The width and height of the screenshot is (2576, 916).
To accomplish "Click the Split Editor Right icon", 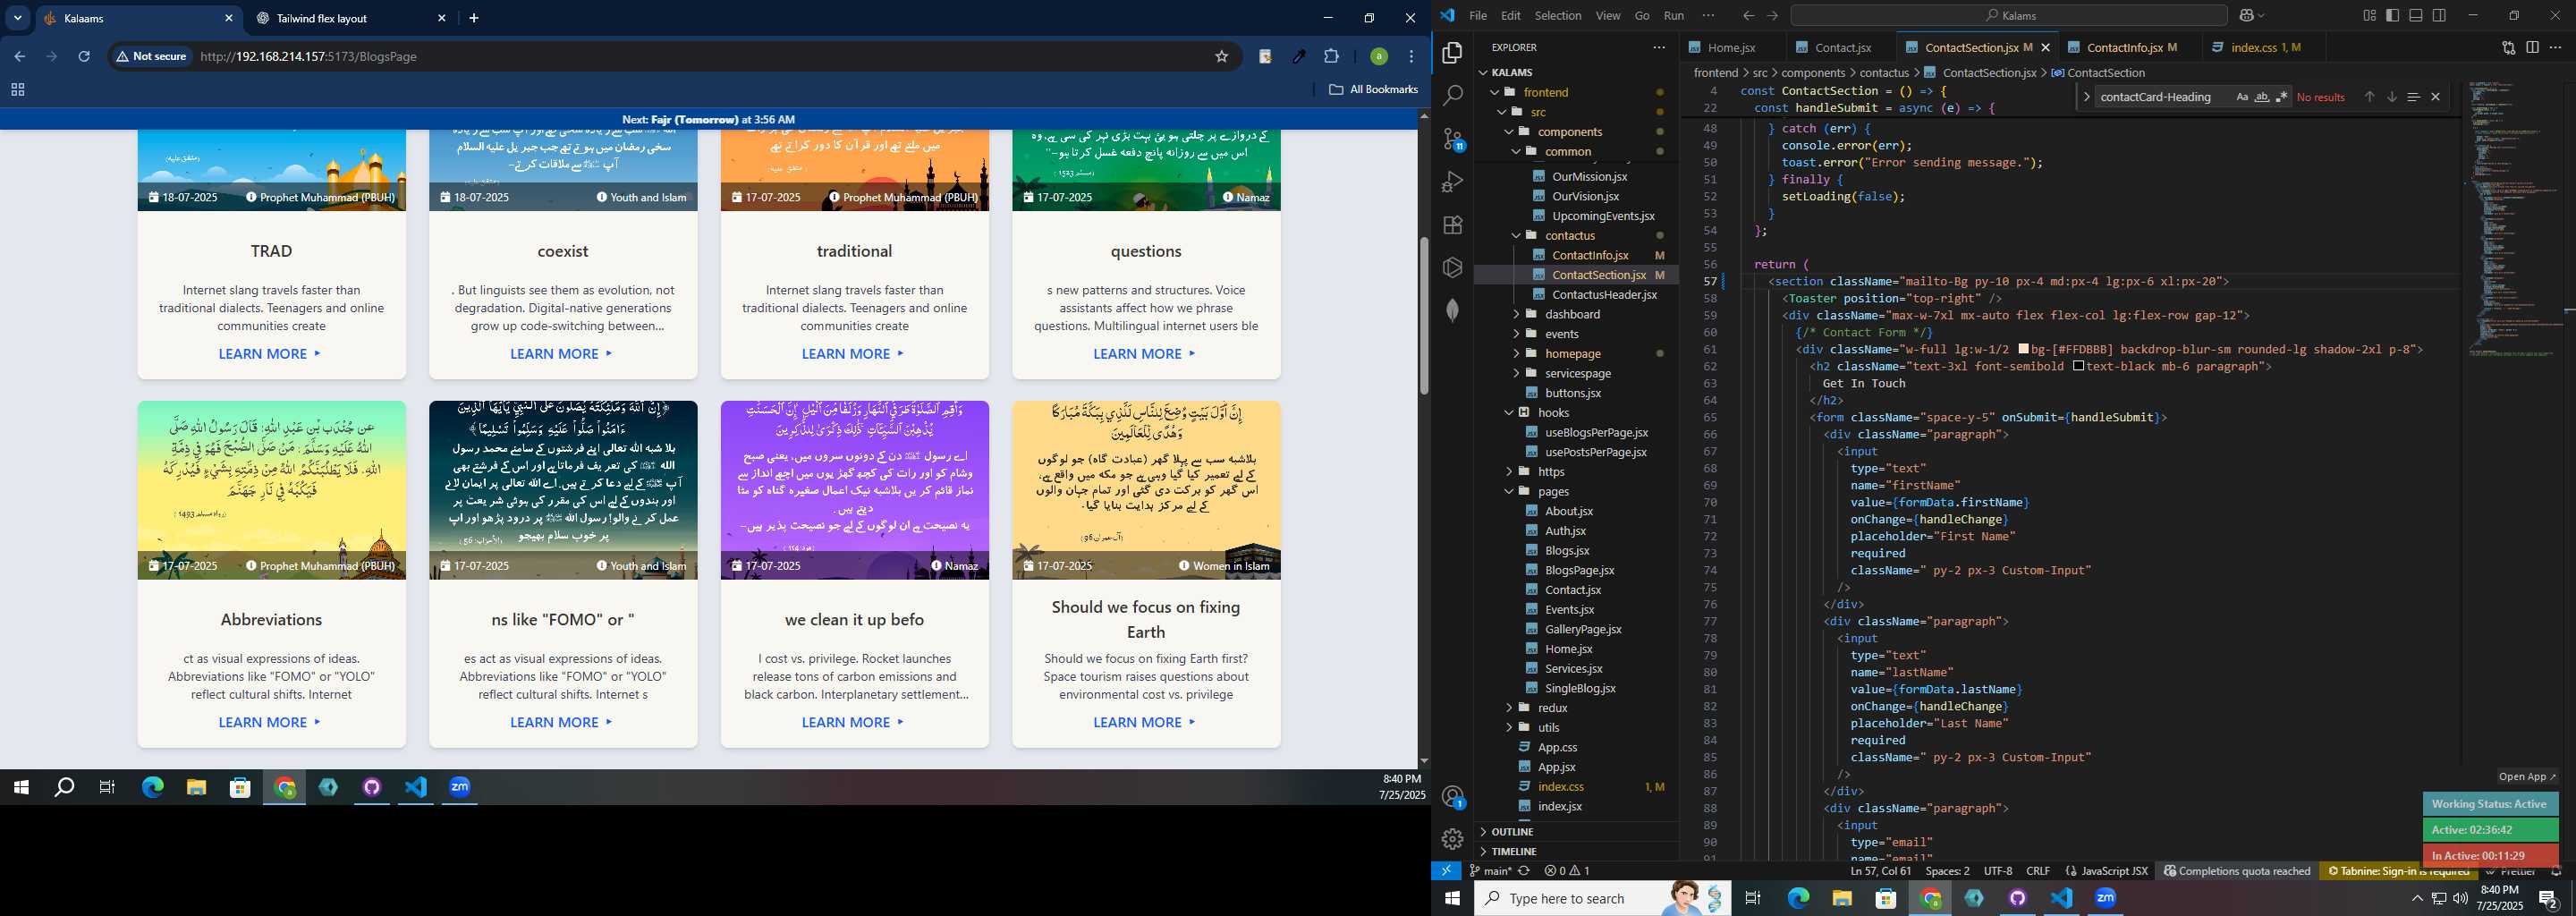I will [x=2532, y=47].
